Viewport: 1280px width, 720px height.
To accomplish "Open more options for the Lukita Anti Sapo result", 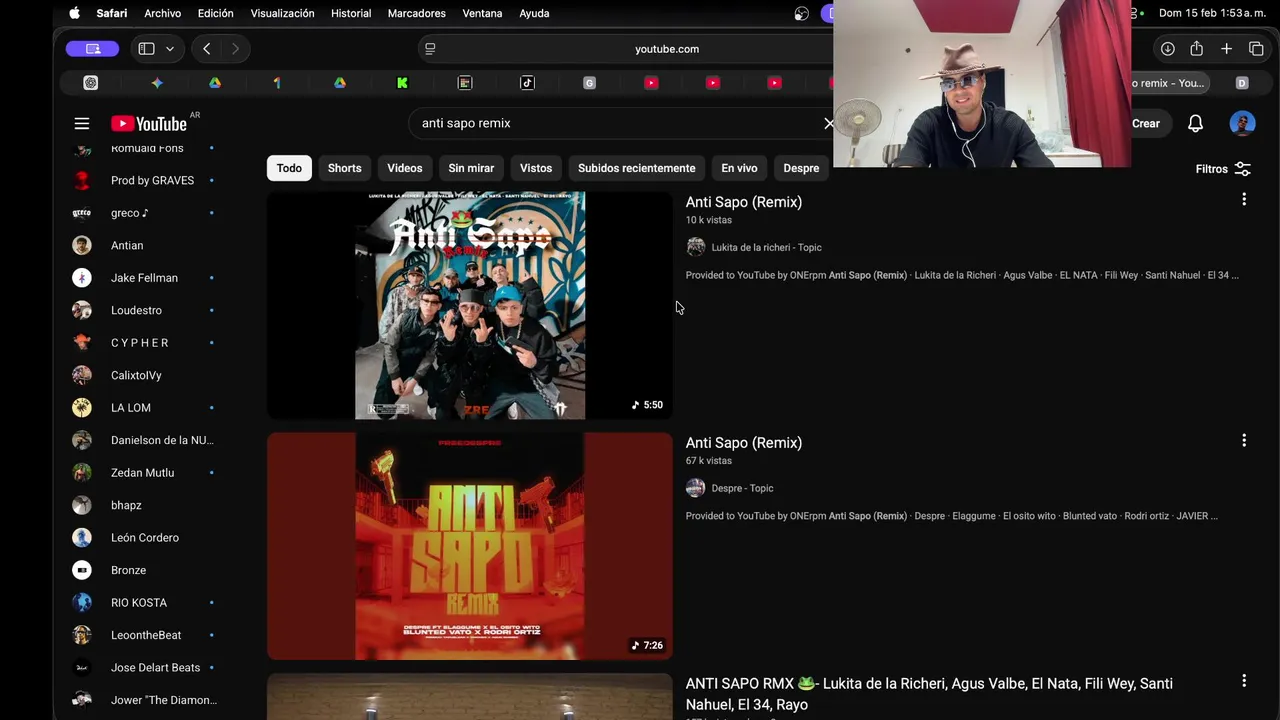I will tap(1244, 199).
